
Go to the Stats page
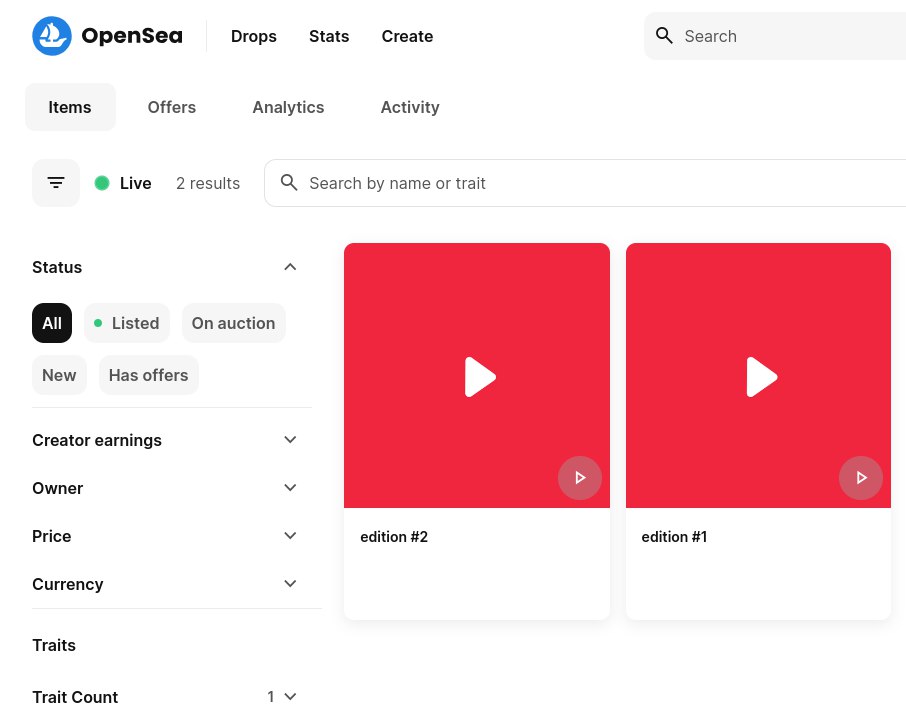pyautogui.click(x=329, y=36)
